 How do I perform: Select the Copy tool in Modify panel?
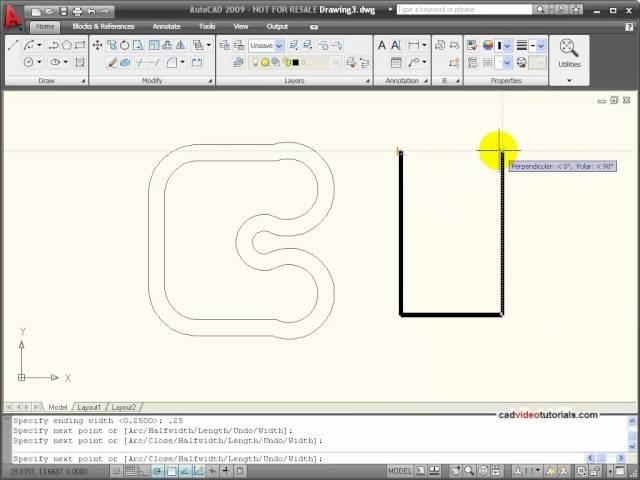(111, 45)
